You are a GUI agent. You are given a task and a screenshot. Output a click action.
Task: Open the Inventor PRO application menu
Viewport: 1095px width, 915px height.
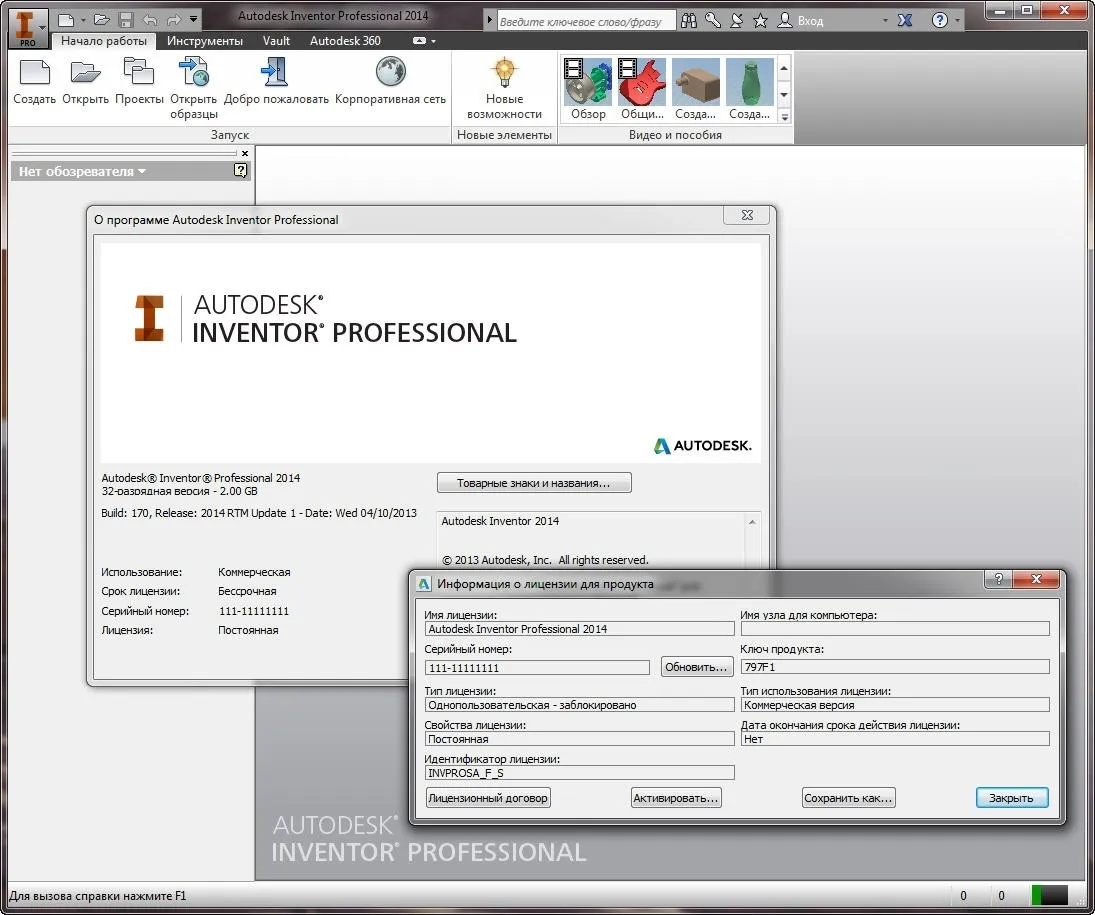tap(28, 28)
